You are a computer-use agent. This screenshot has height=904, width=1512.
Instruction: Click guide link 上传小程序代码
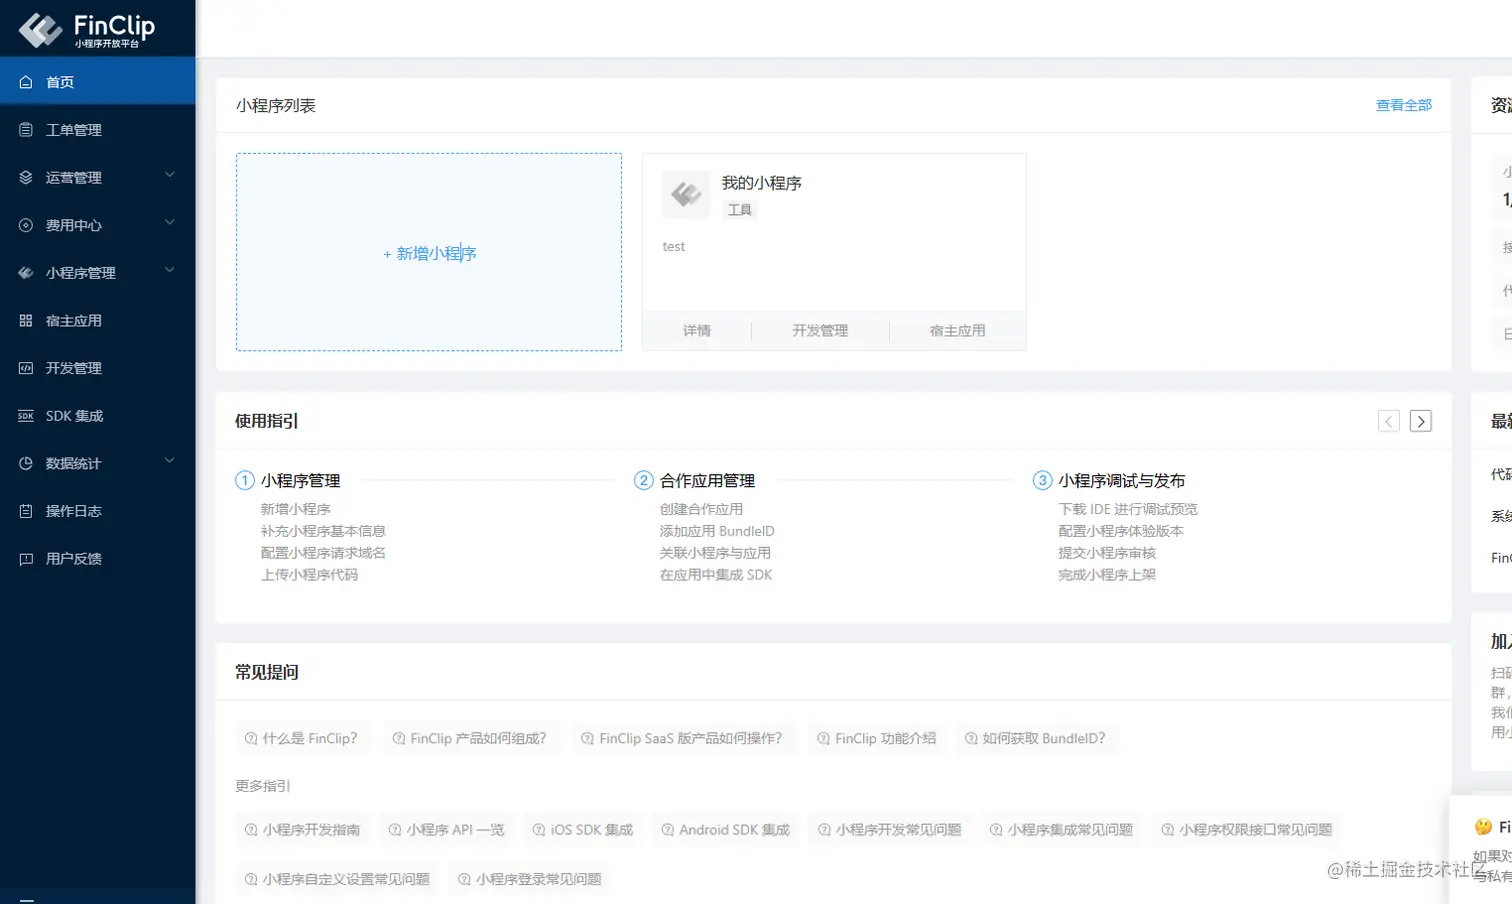(x=309, y=575)
